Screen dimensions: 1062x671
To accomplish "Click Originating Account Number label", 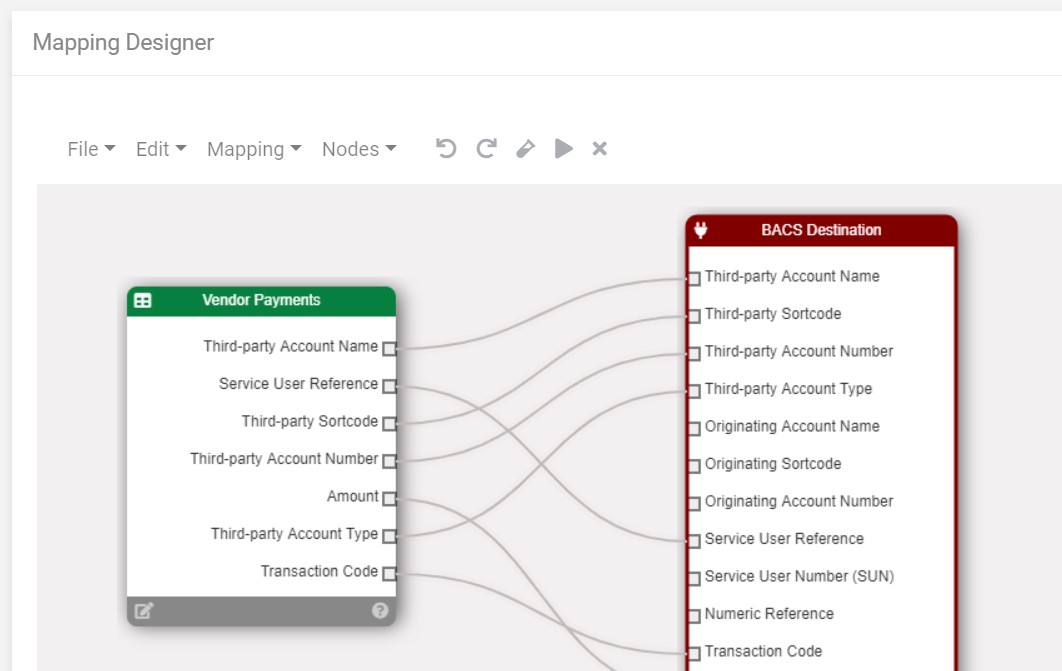I will (799, 501).
